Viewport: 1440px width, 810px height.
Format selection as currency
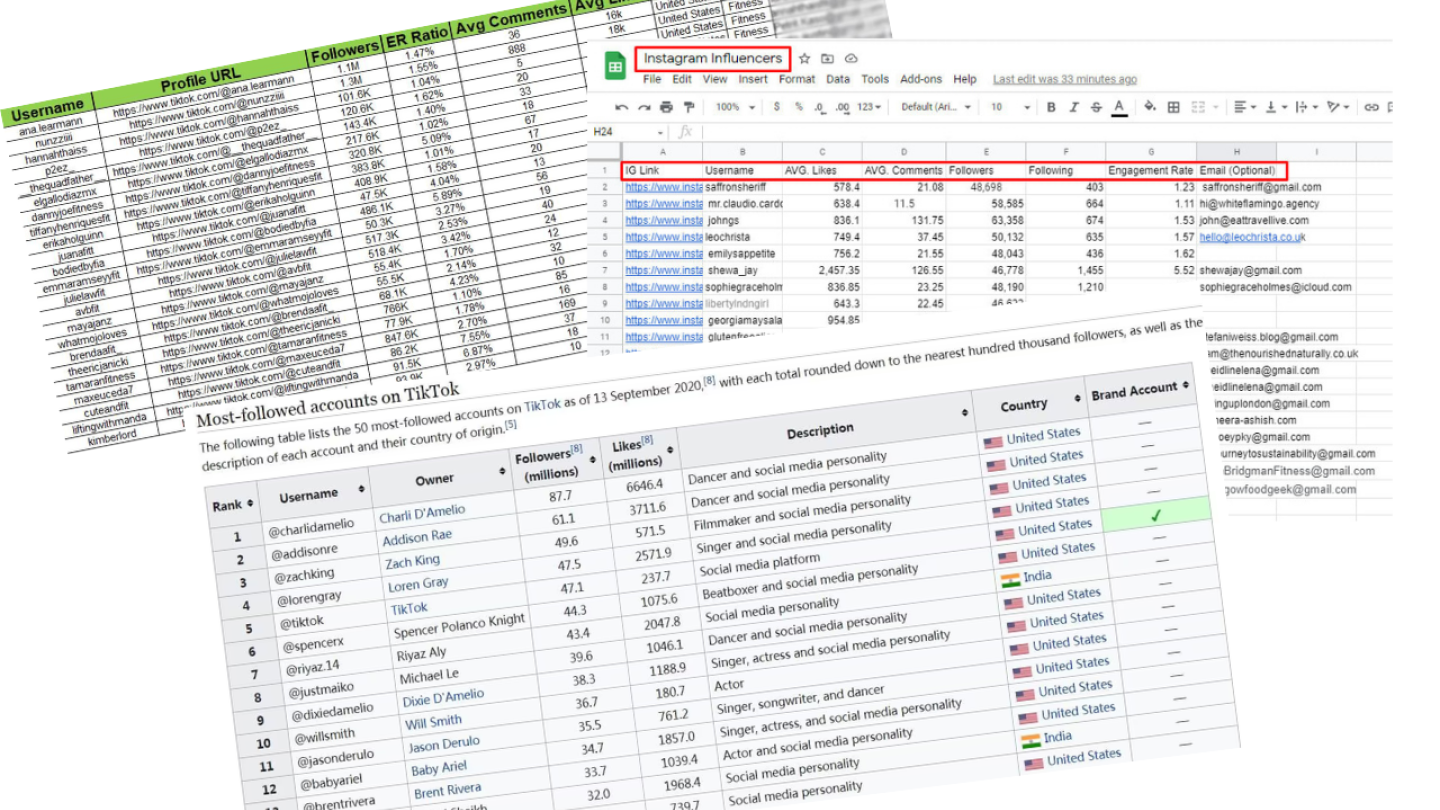(x=777, y=107)
